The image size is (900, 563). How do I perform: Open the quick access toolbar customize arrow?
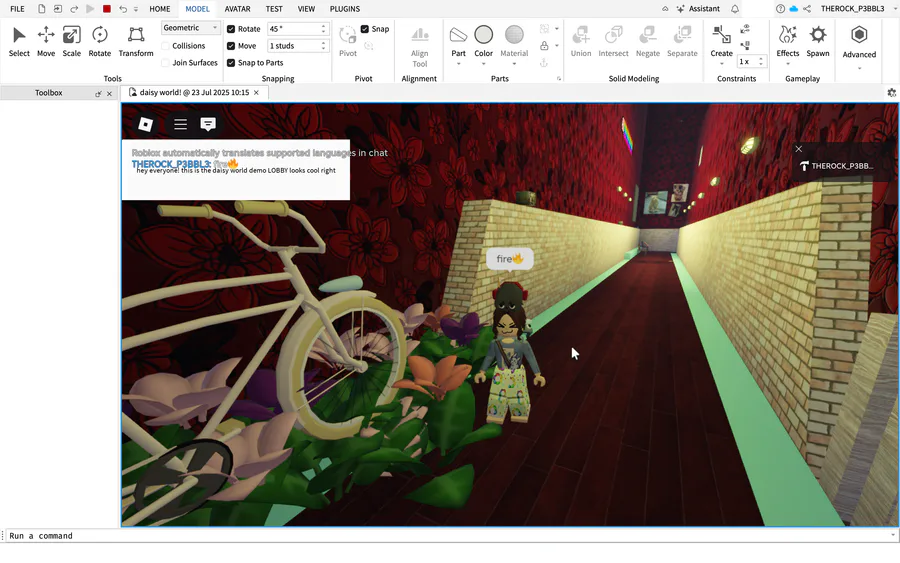[136, 9]
